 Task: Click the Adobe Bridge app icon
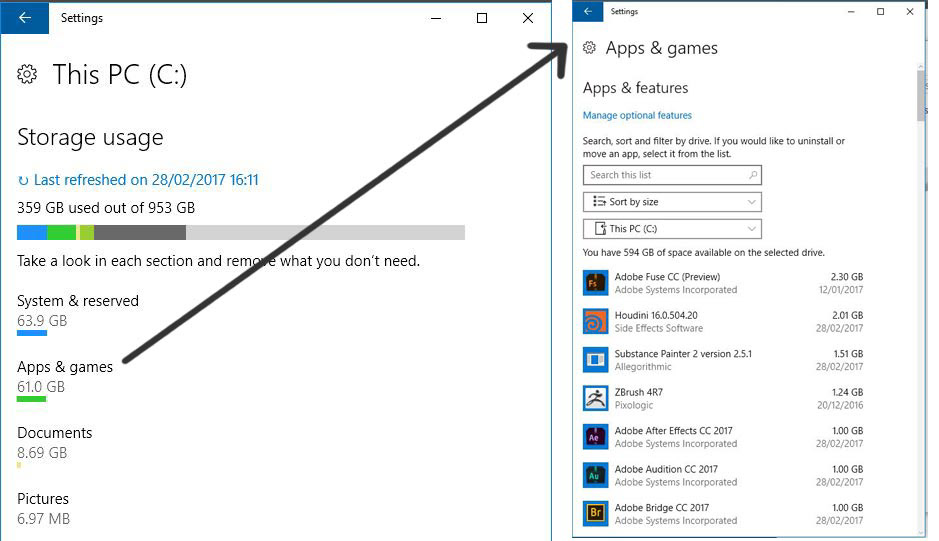[x=595, y=513]
